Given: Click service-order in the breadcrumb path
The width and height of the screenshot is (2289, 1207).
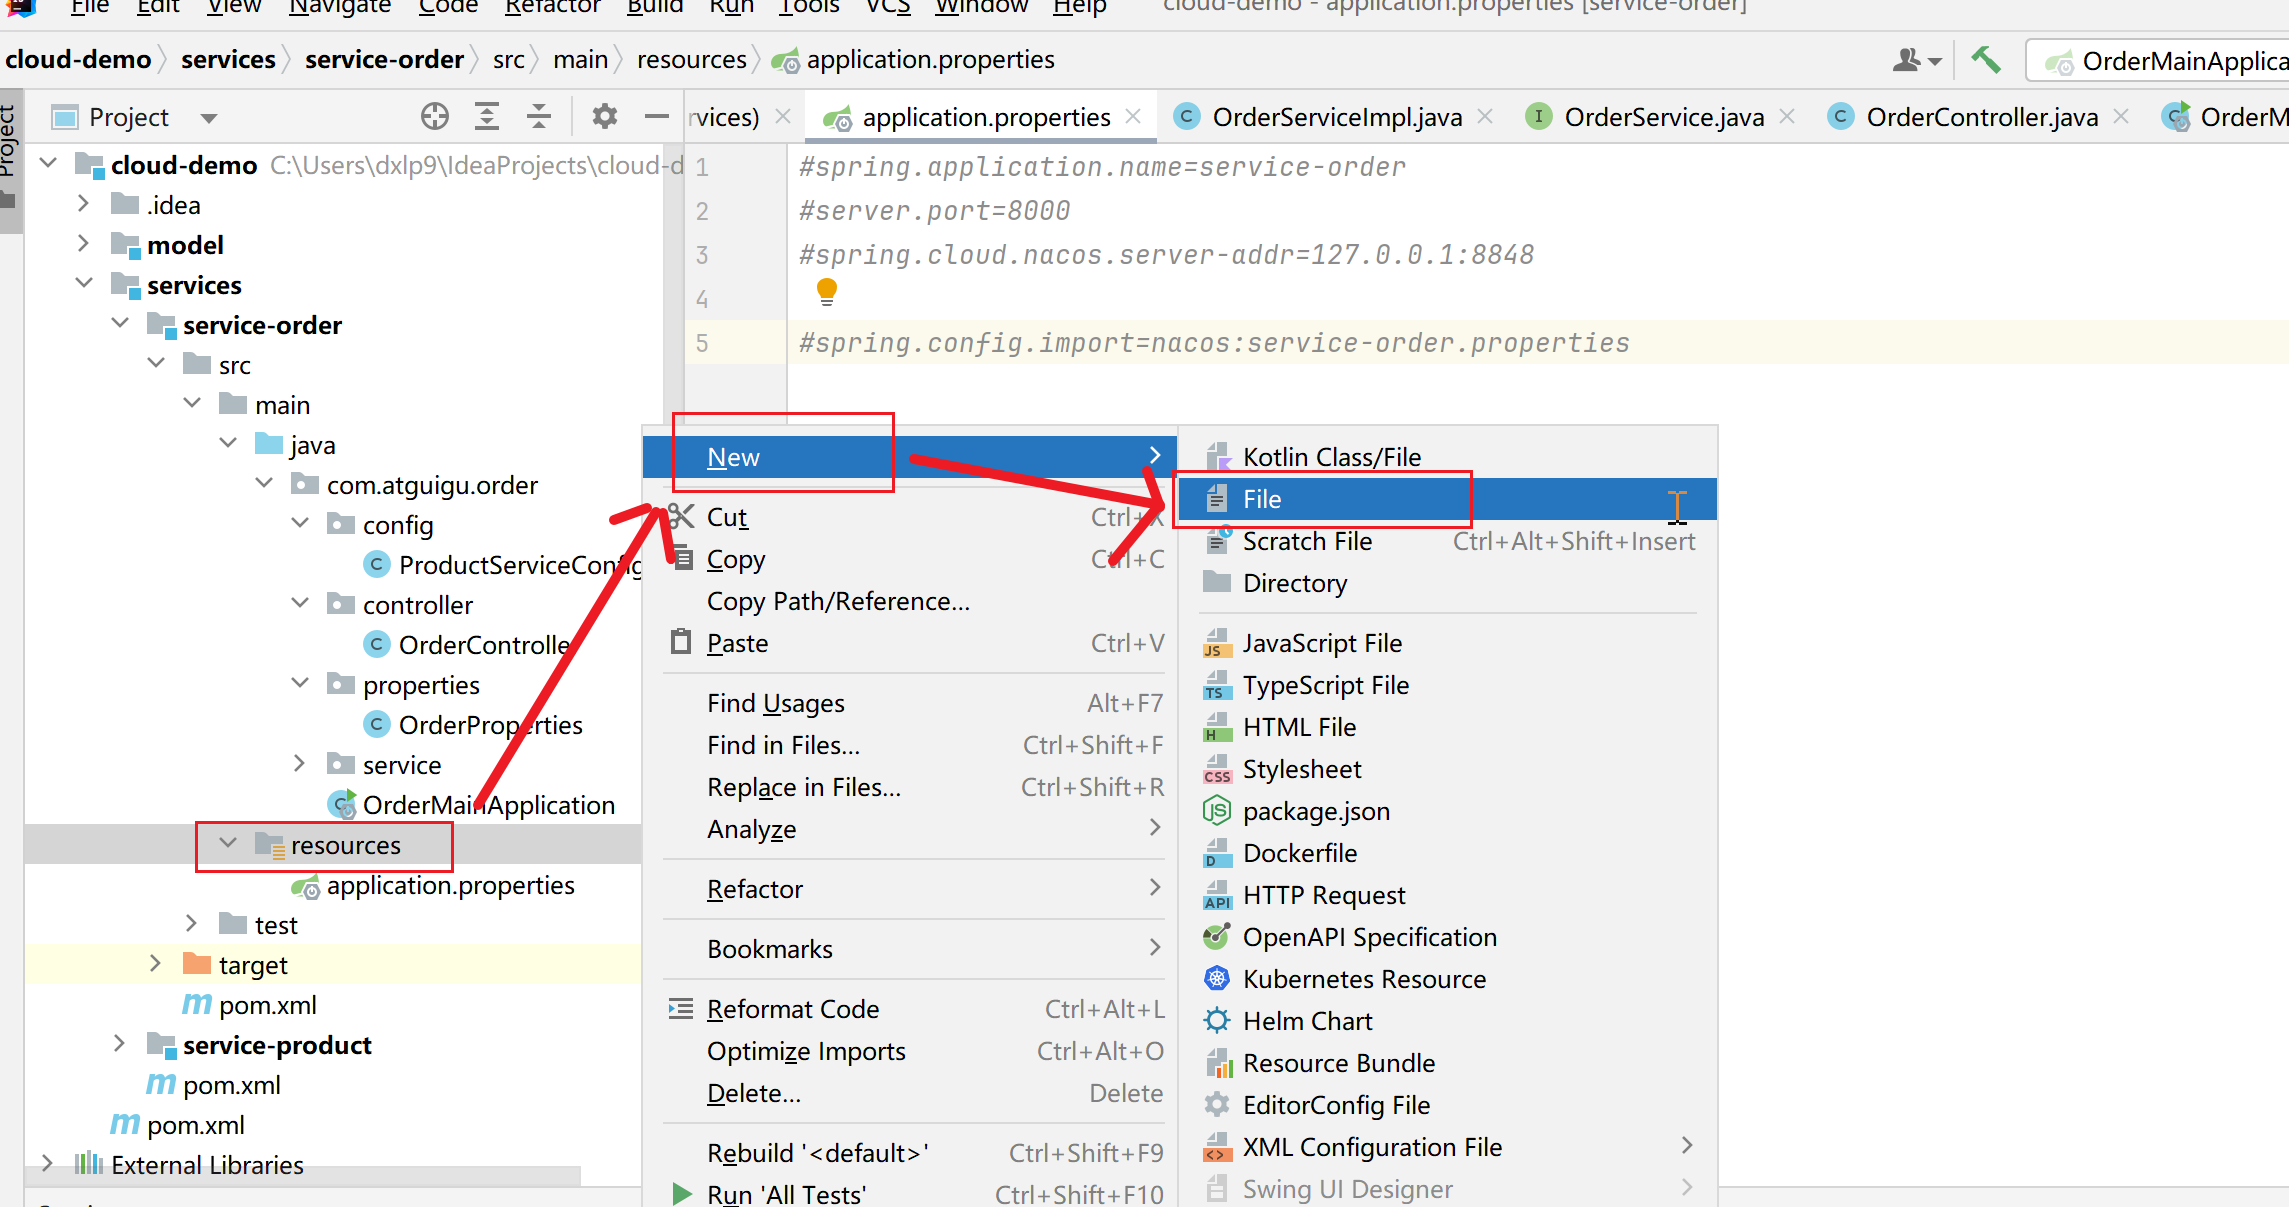Looking at the screenshot, I should pyautogui.click(x=384, y=60).
